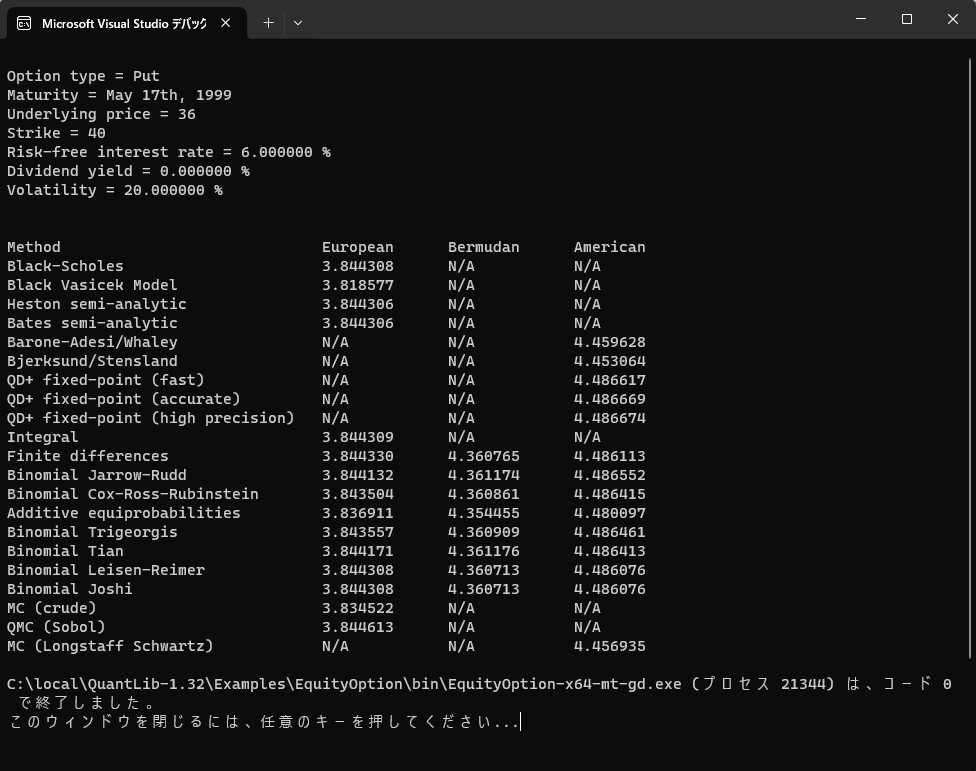Click the Bermudan column header
976x771 pixels.
(484, 247)
